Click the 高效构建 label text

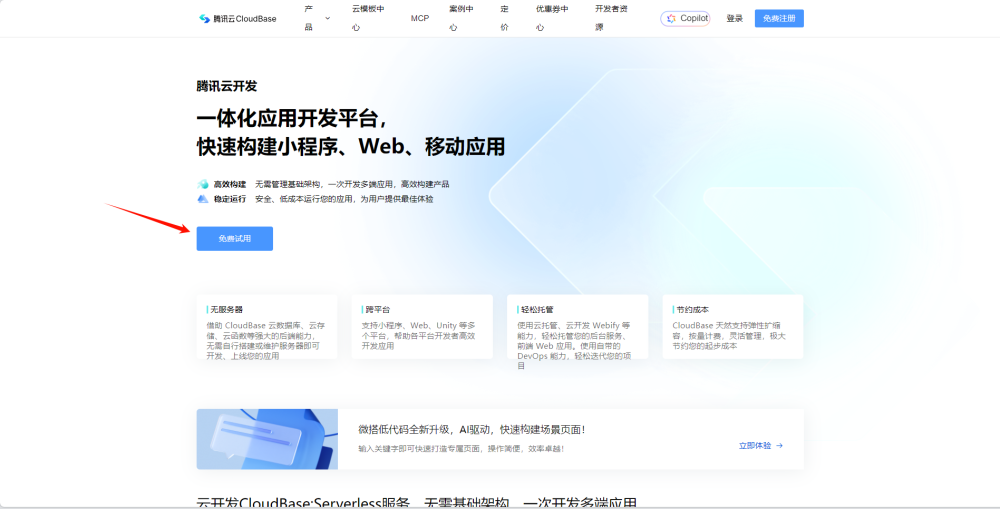tap(230, 184)
